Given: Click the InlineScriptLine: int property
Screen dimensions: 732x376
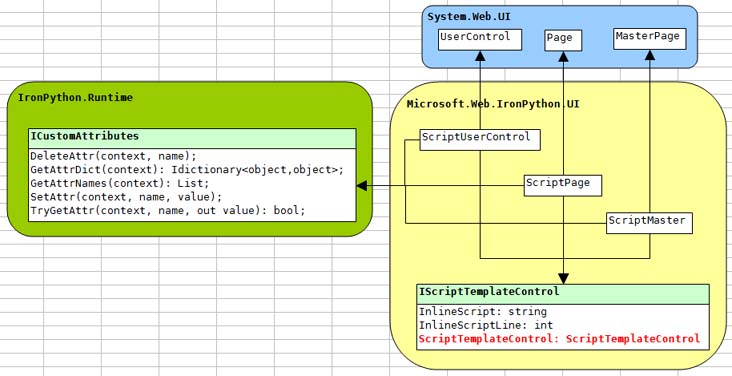Looking at the screenshot, I should click(486, 325).
